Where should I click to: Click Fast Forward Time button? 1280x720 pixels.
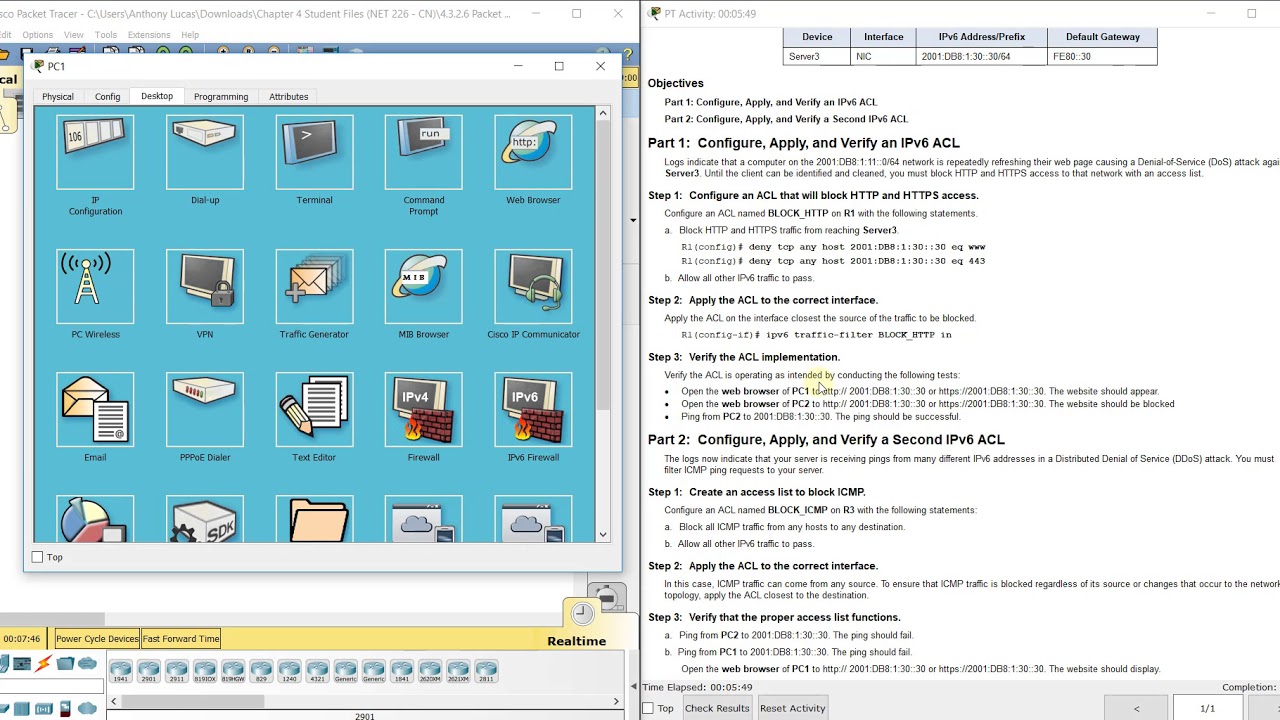tap(181, 639)
